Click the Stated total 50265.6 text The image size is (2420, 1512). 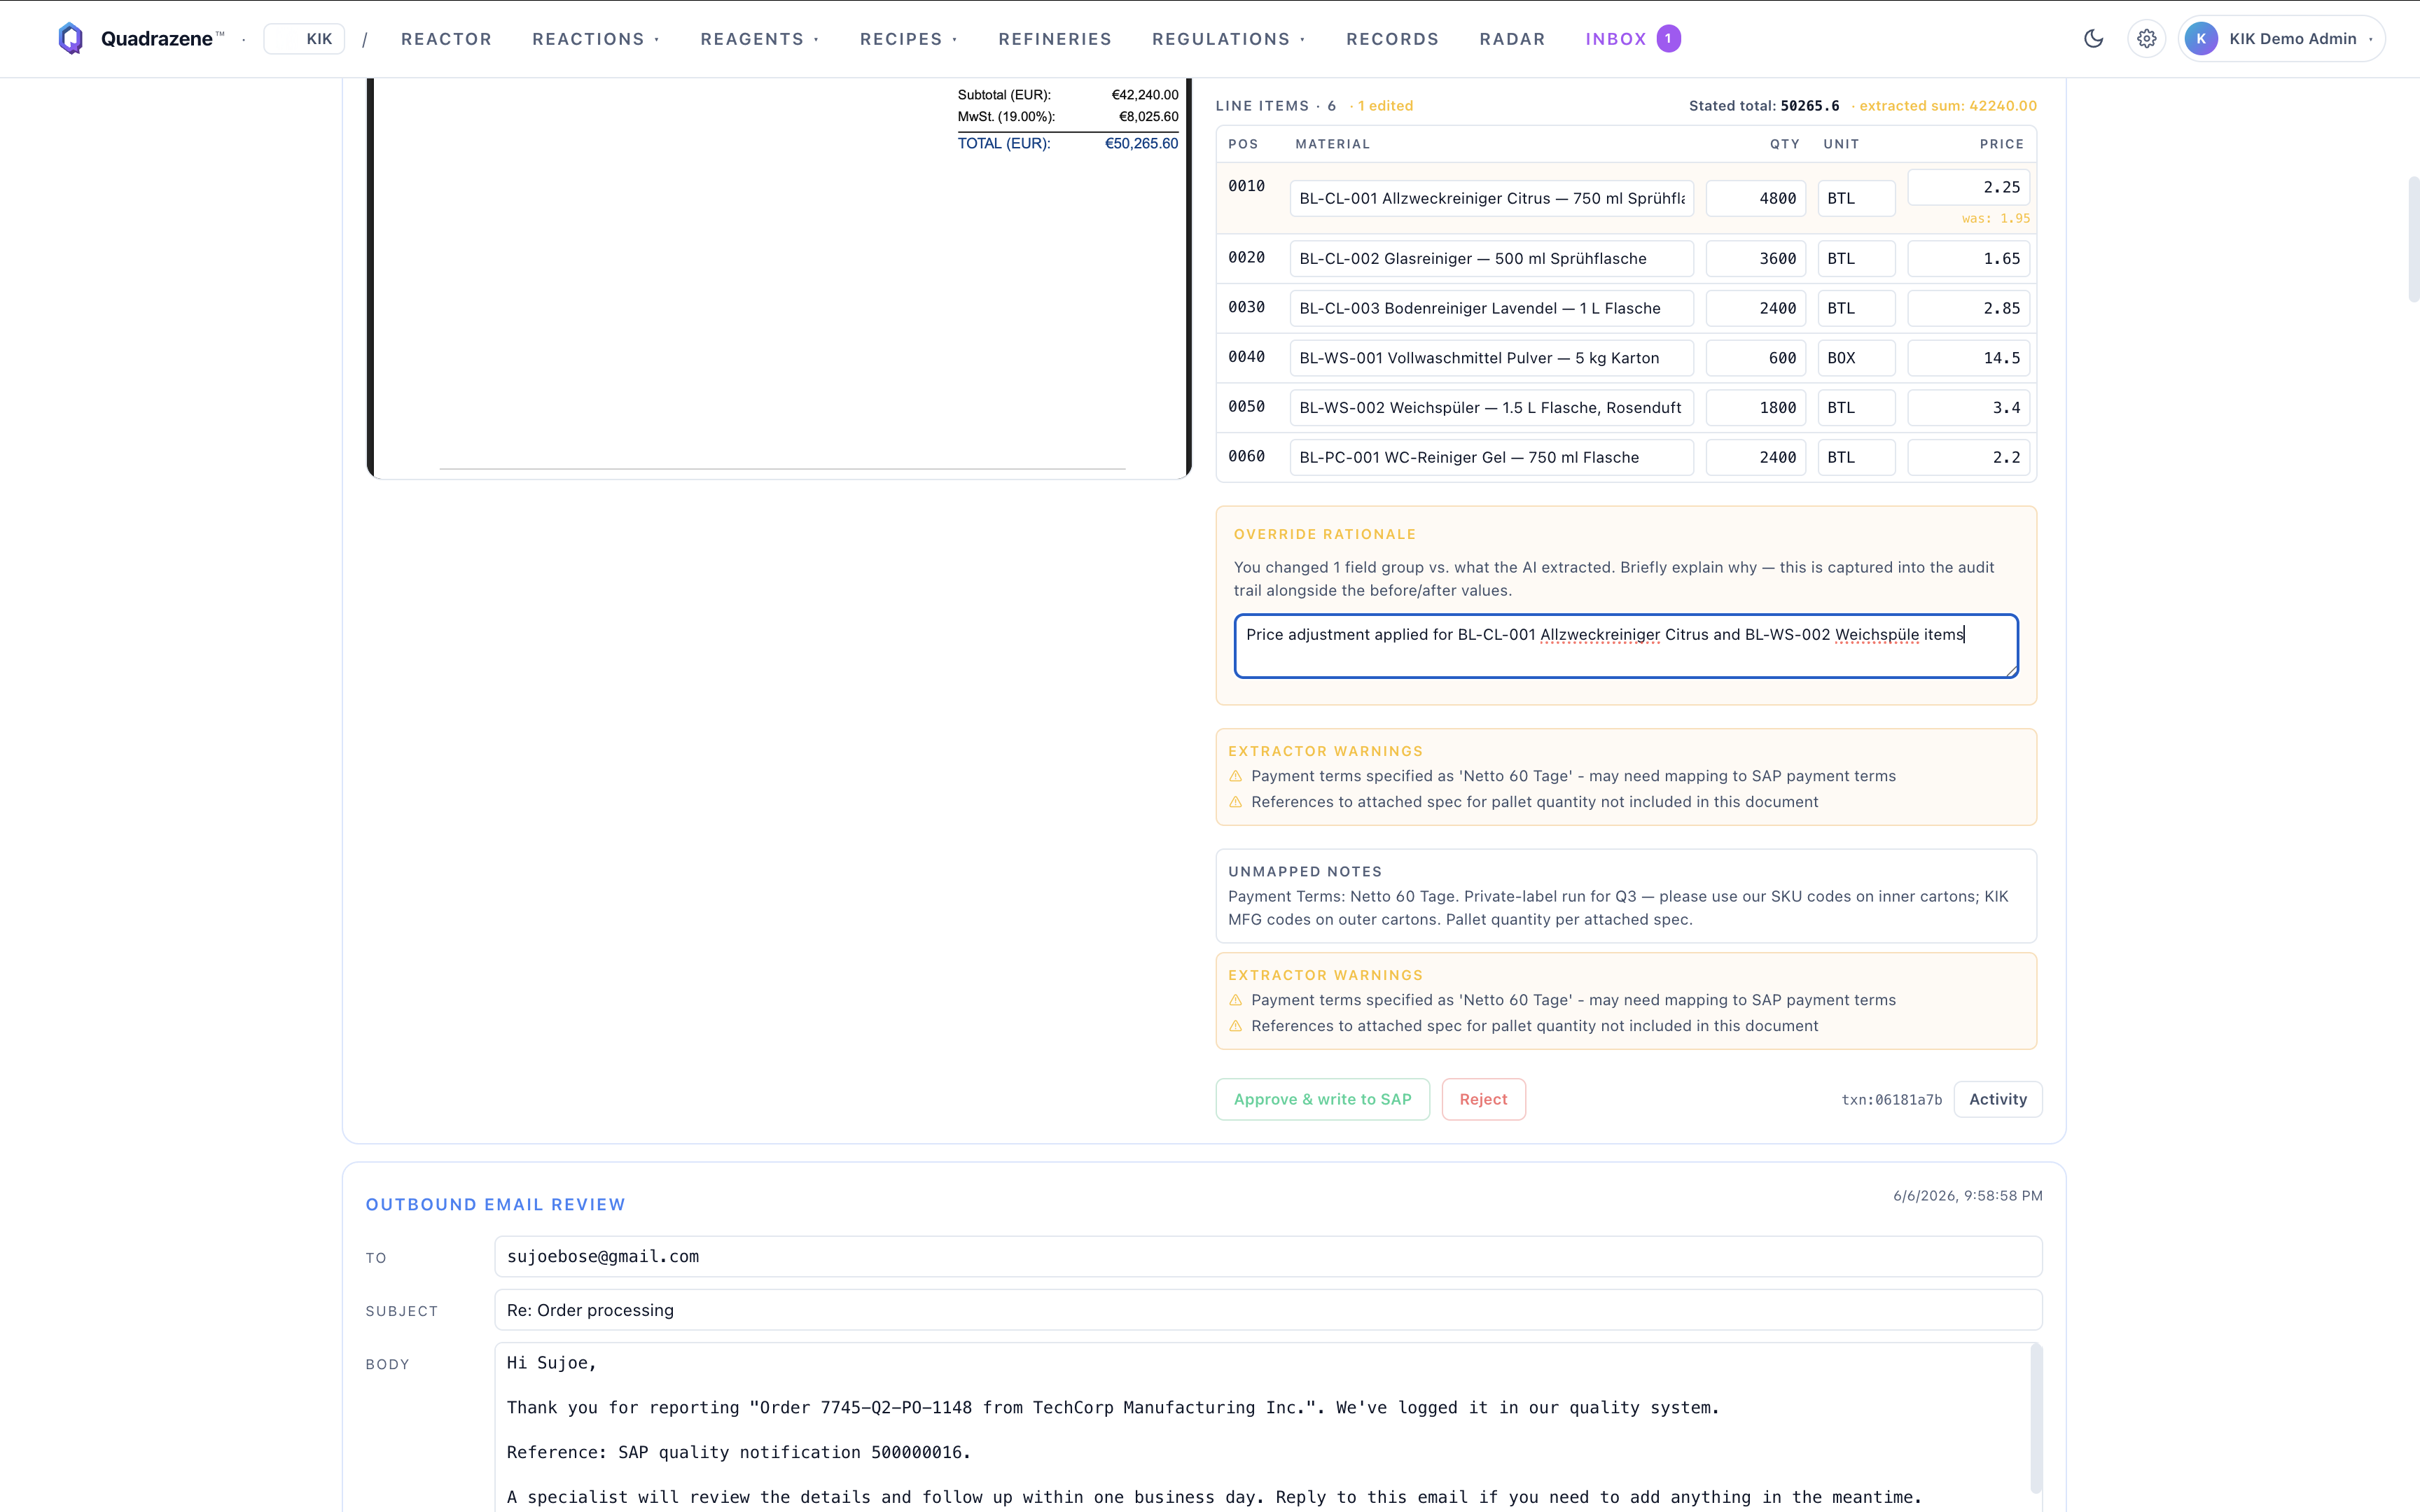[1763, 106]
